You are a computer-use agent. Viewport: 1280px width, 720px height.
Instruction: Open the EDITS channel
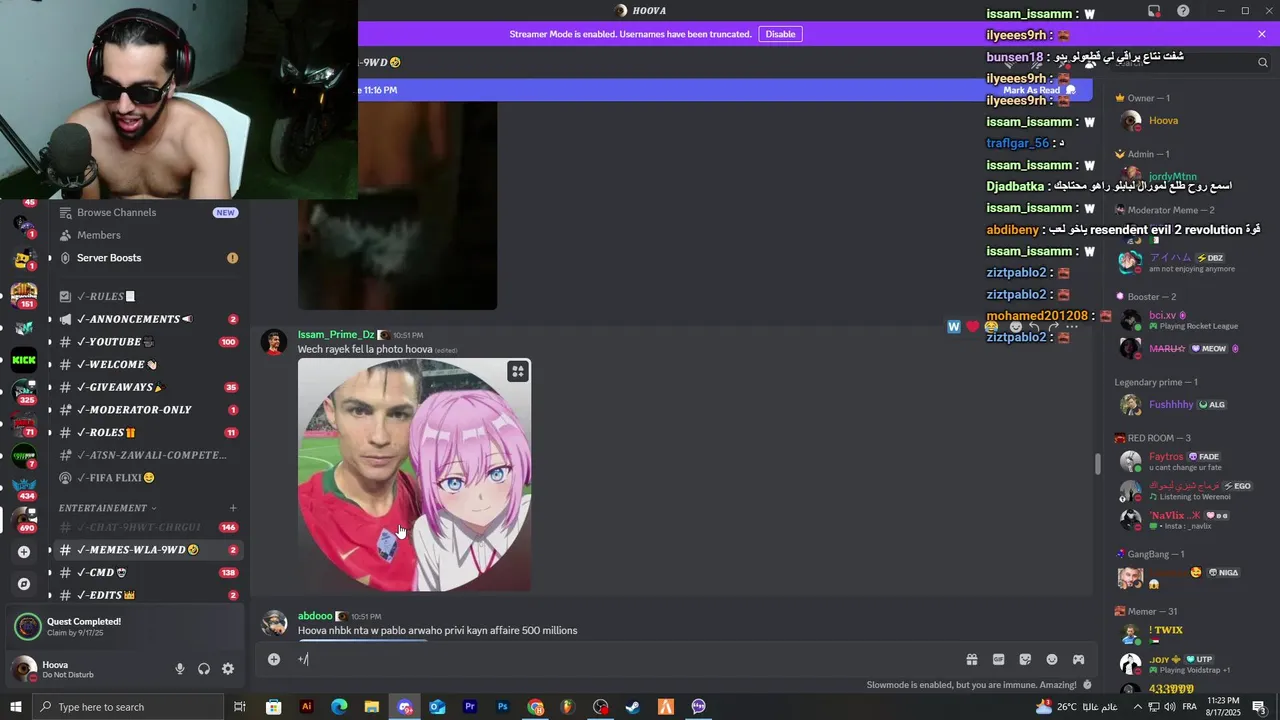point(147,595)
